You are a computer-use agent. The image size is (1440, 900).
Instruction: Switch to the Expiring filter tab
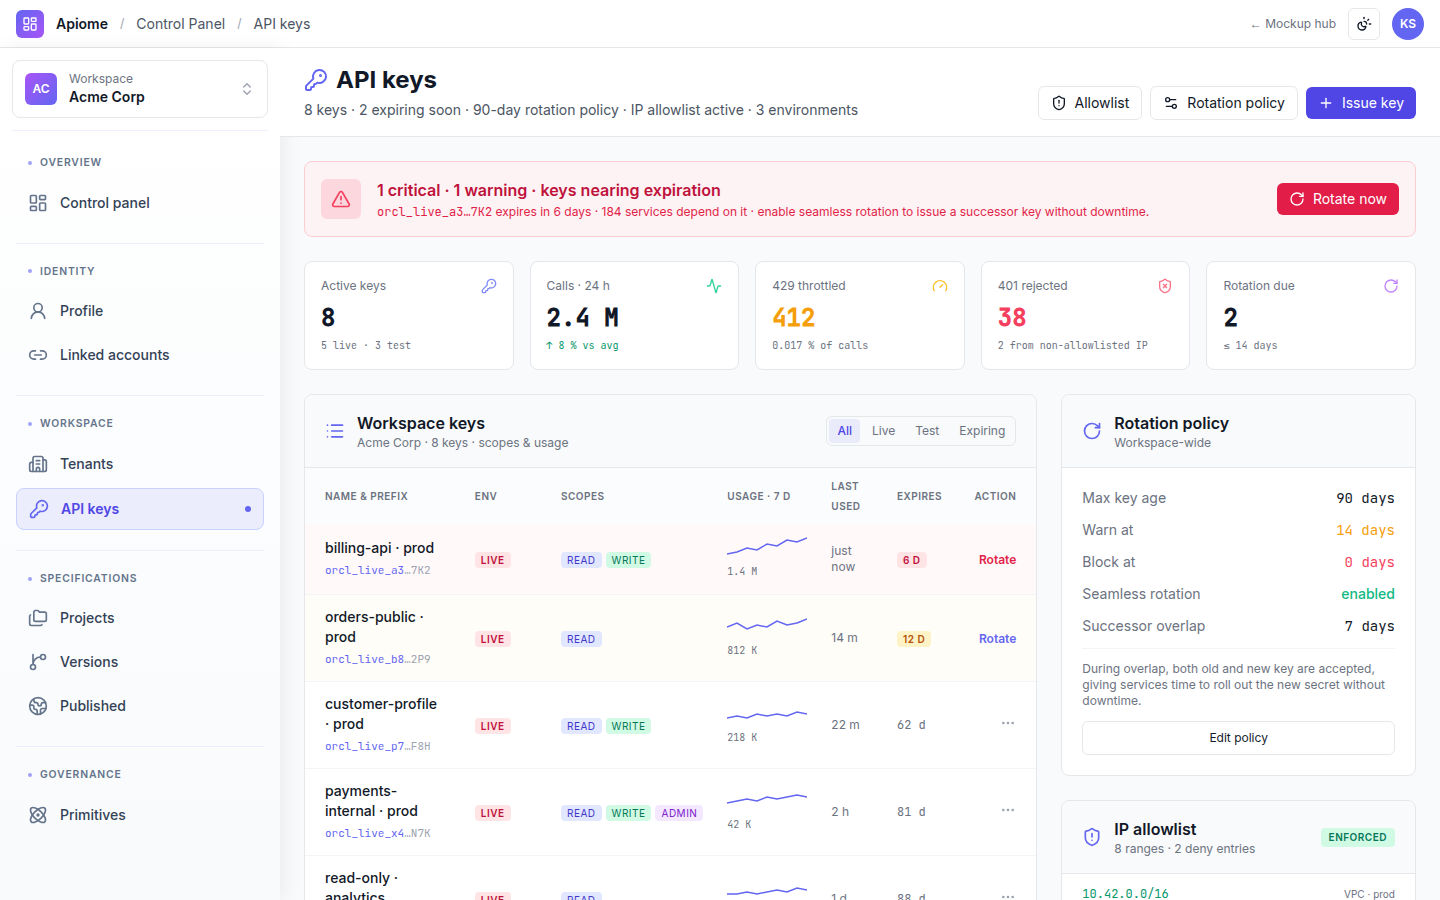pos(982,431)
